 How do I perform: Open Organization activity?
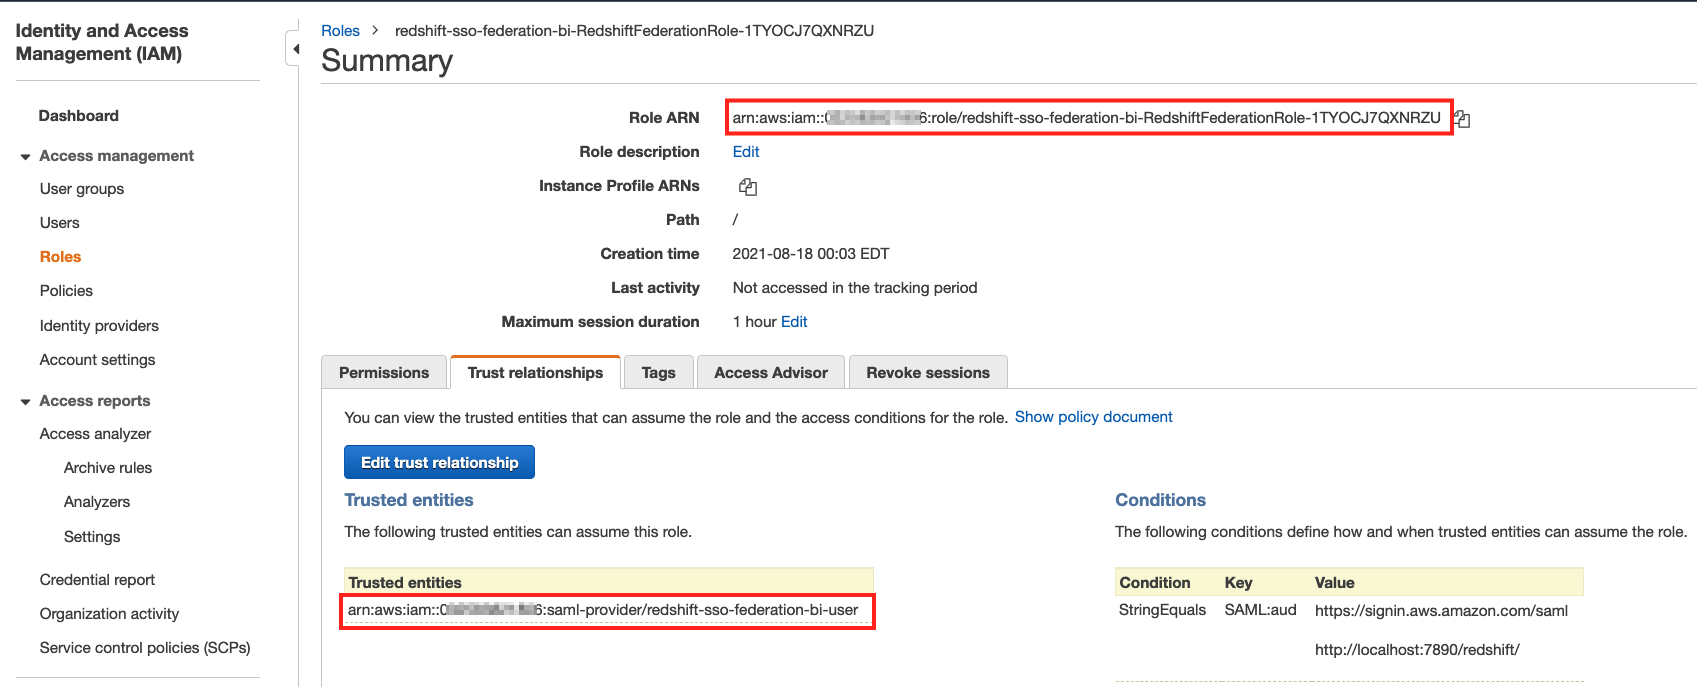[109, 614]
